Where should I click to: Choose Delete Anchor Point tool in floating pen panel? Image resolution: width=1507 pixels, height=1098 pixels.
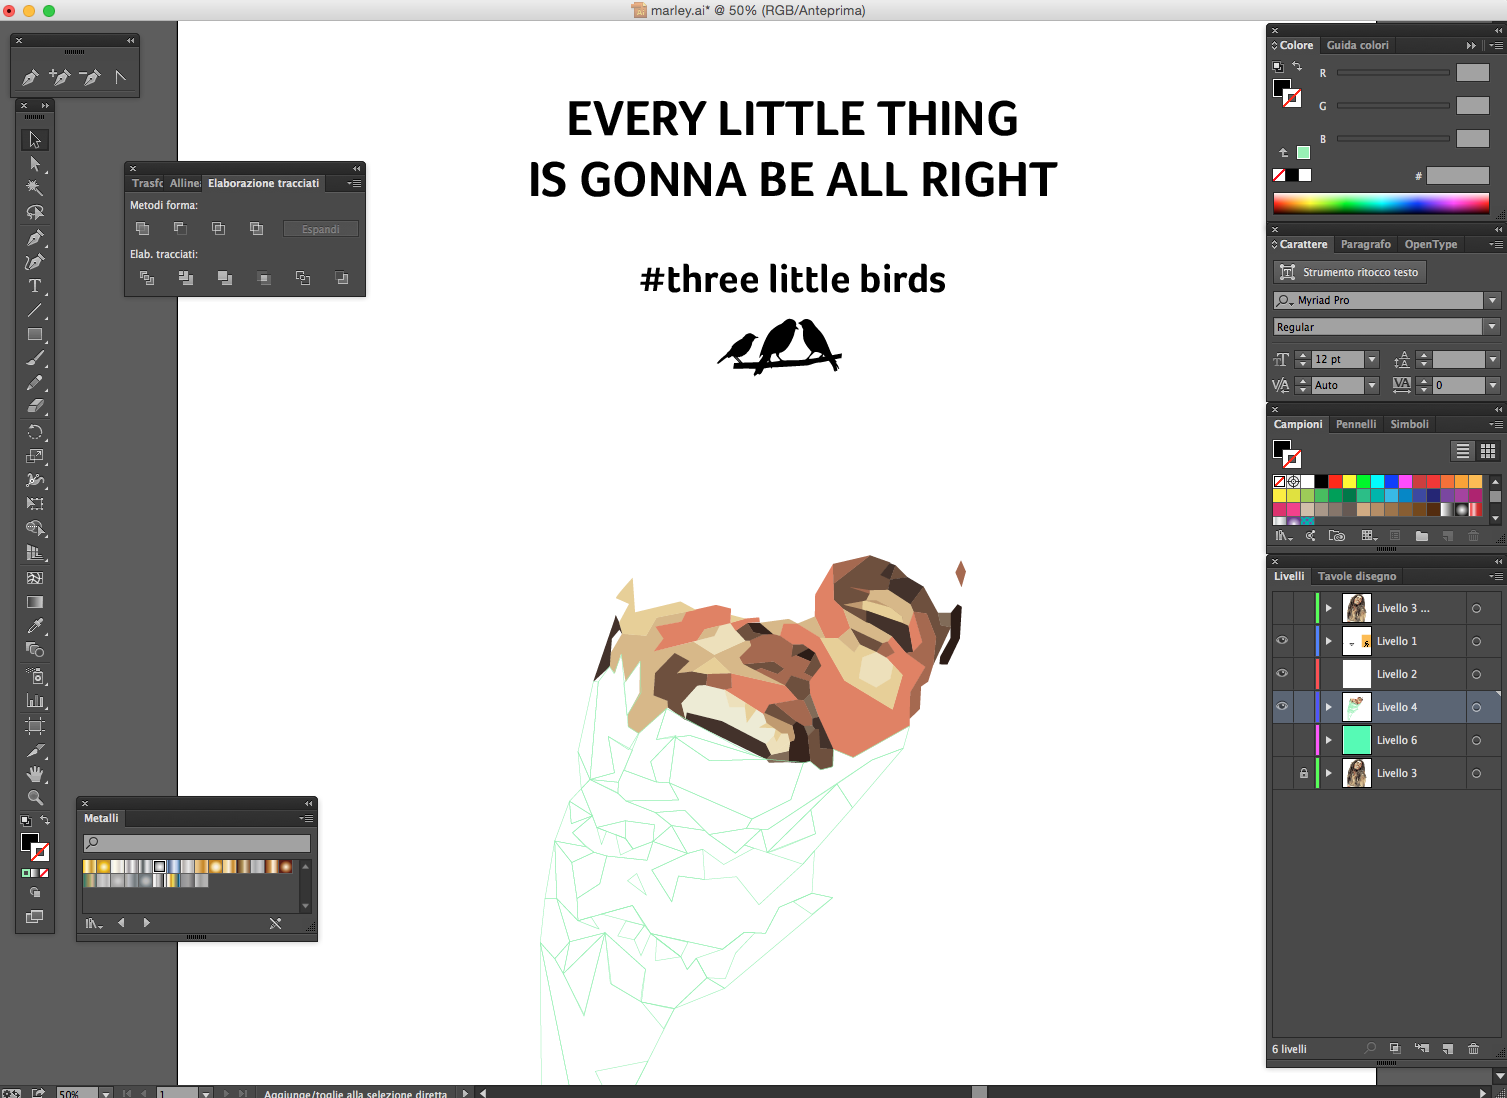click(90, 77)
